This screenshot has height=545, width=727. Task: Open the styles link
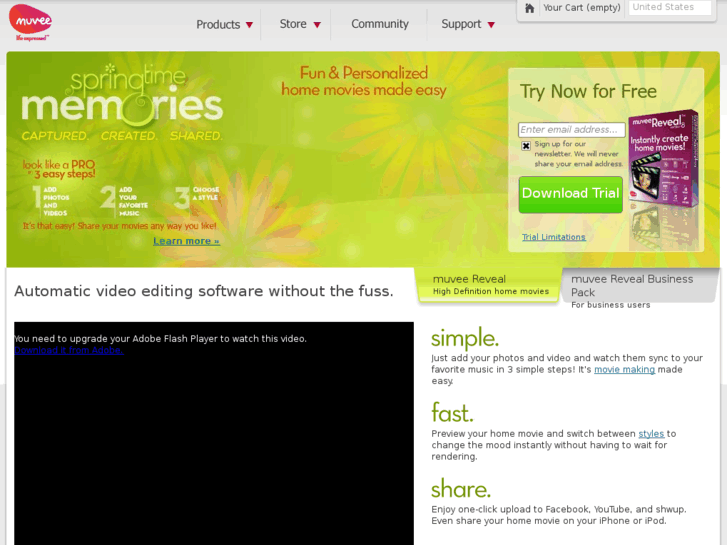click(651, 434)
